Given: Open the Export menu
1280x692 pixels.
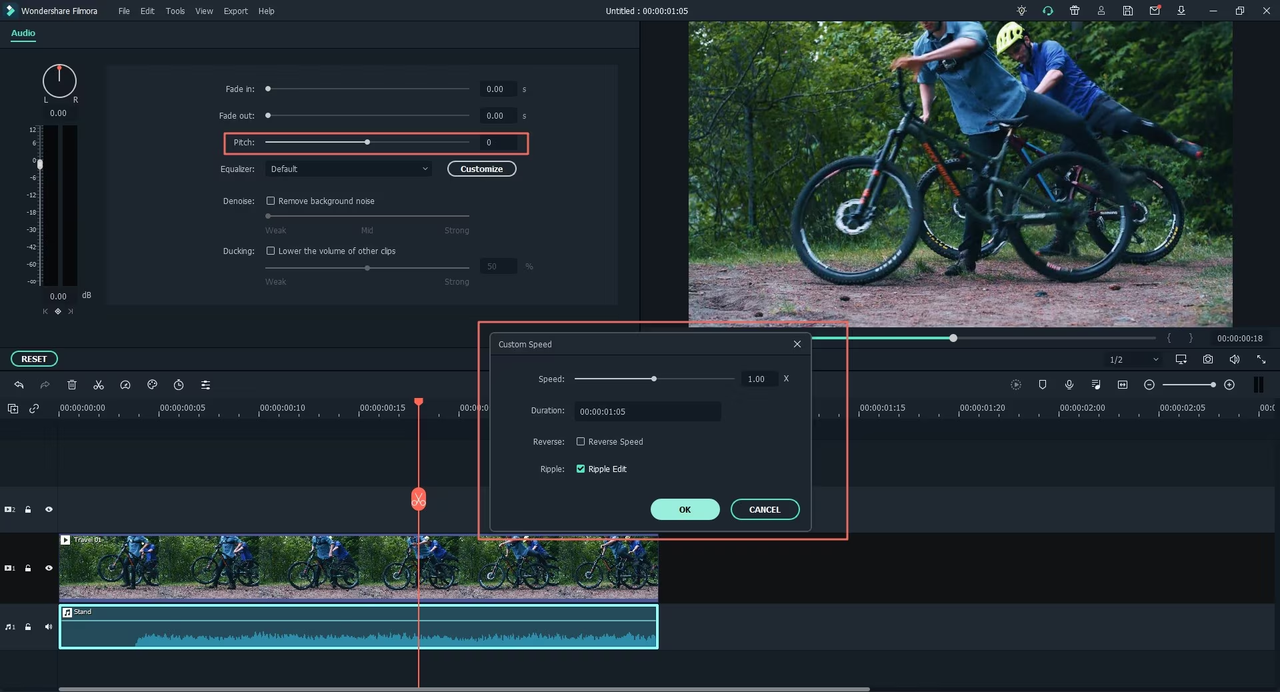Looking at the screenshot, I should tap(235, 11).
